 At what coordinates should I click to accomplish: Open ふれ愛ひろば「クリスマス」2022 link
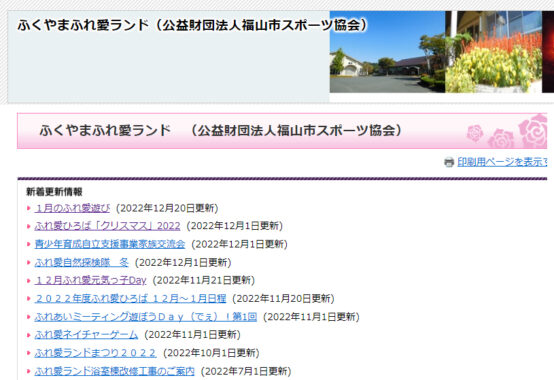coord(107,226)
